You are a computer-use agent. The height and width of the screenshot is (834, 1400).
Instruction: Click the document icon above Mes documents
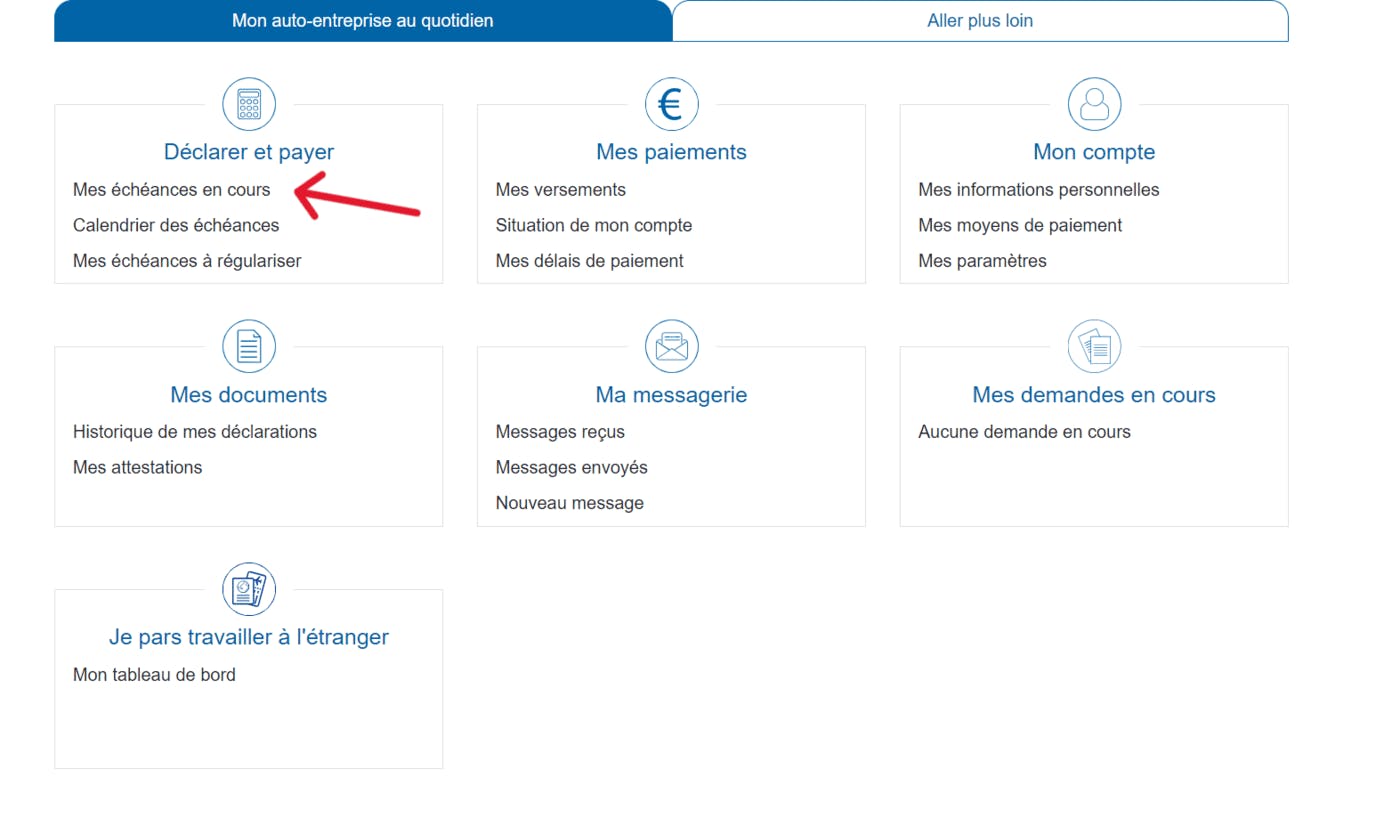click(248, 346)
